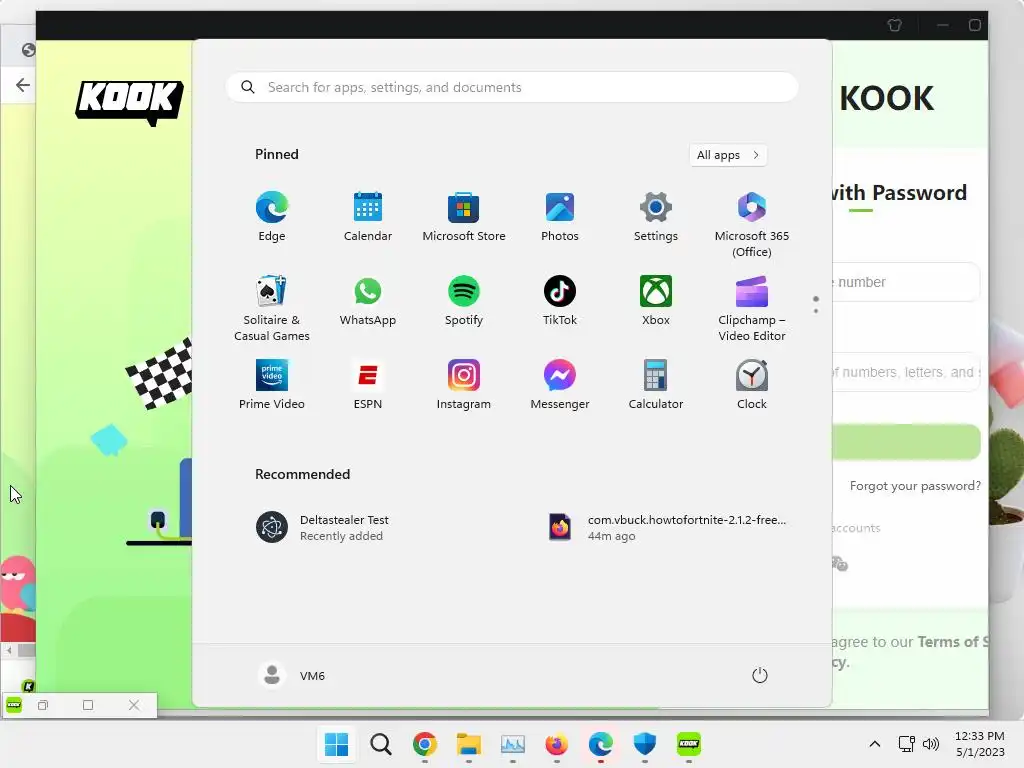
Task: Open the Settings app
Action: coord(656,217)
